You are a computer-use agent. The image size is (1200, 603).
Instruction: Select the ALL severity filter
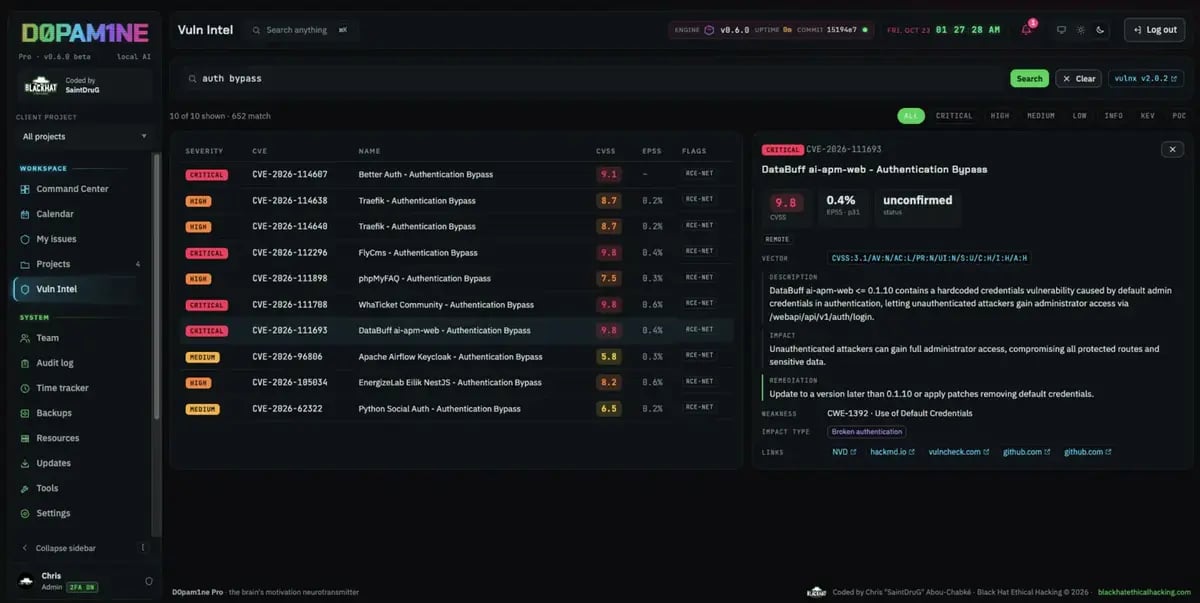coord(911,116)
